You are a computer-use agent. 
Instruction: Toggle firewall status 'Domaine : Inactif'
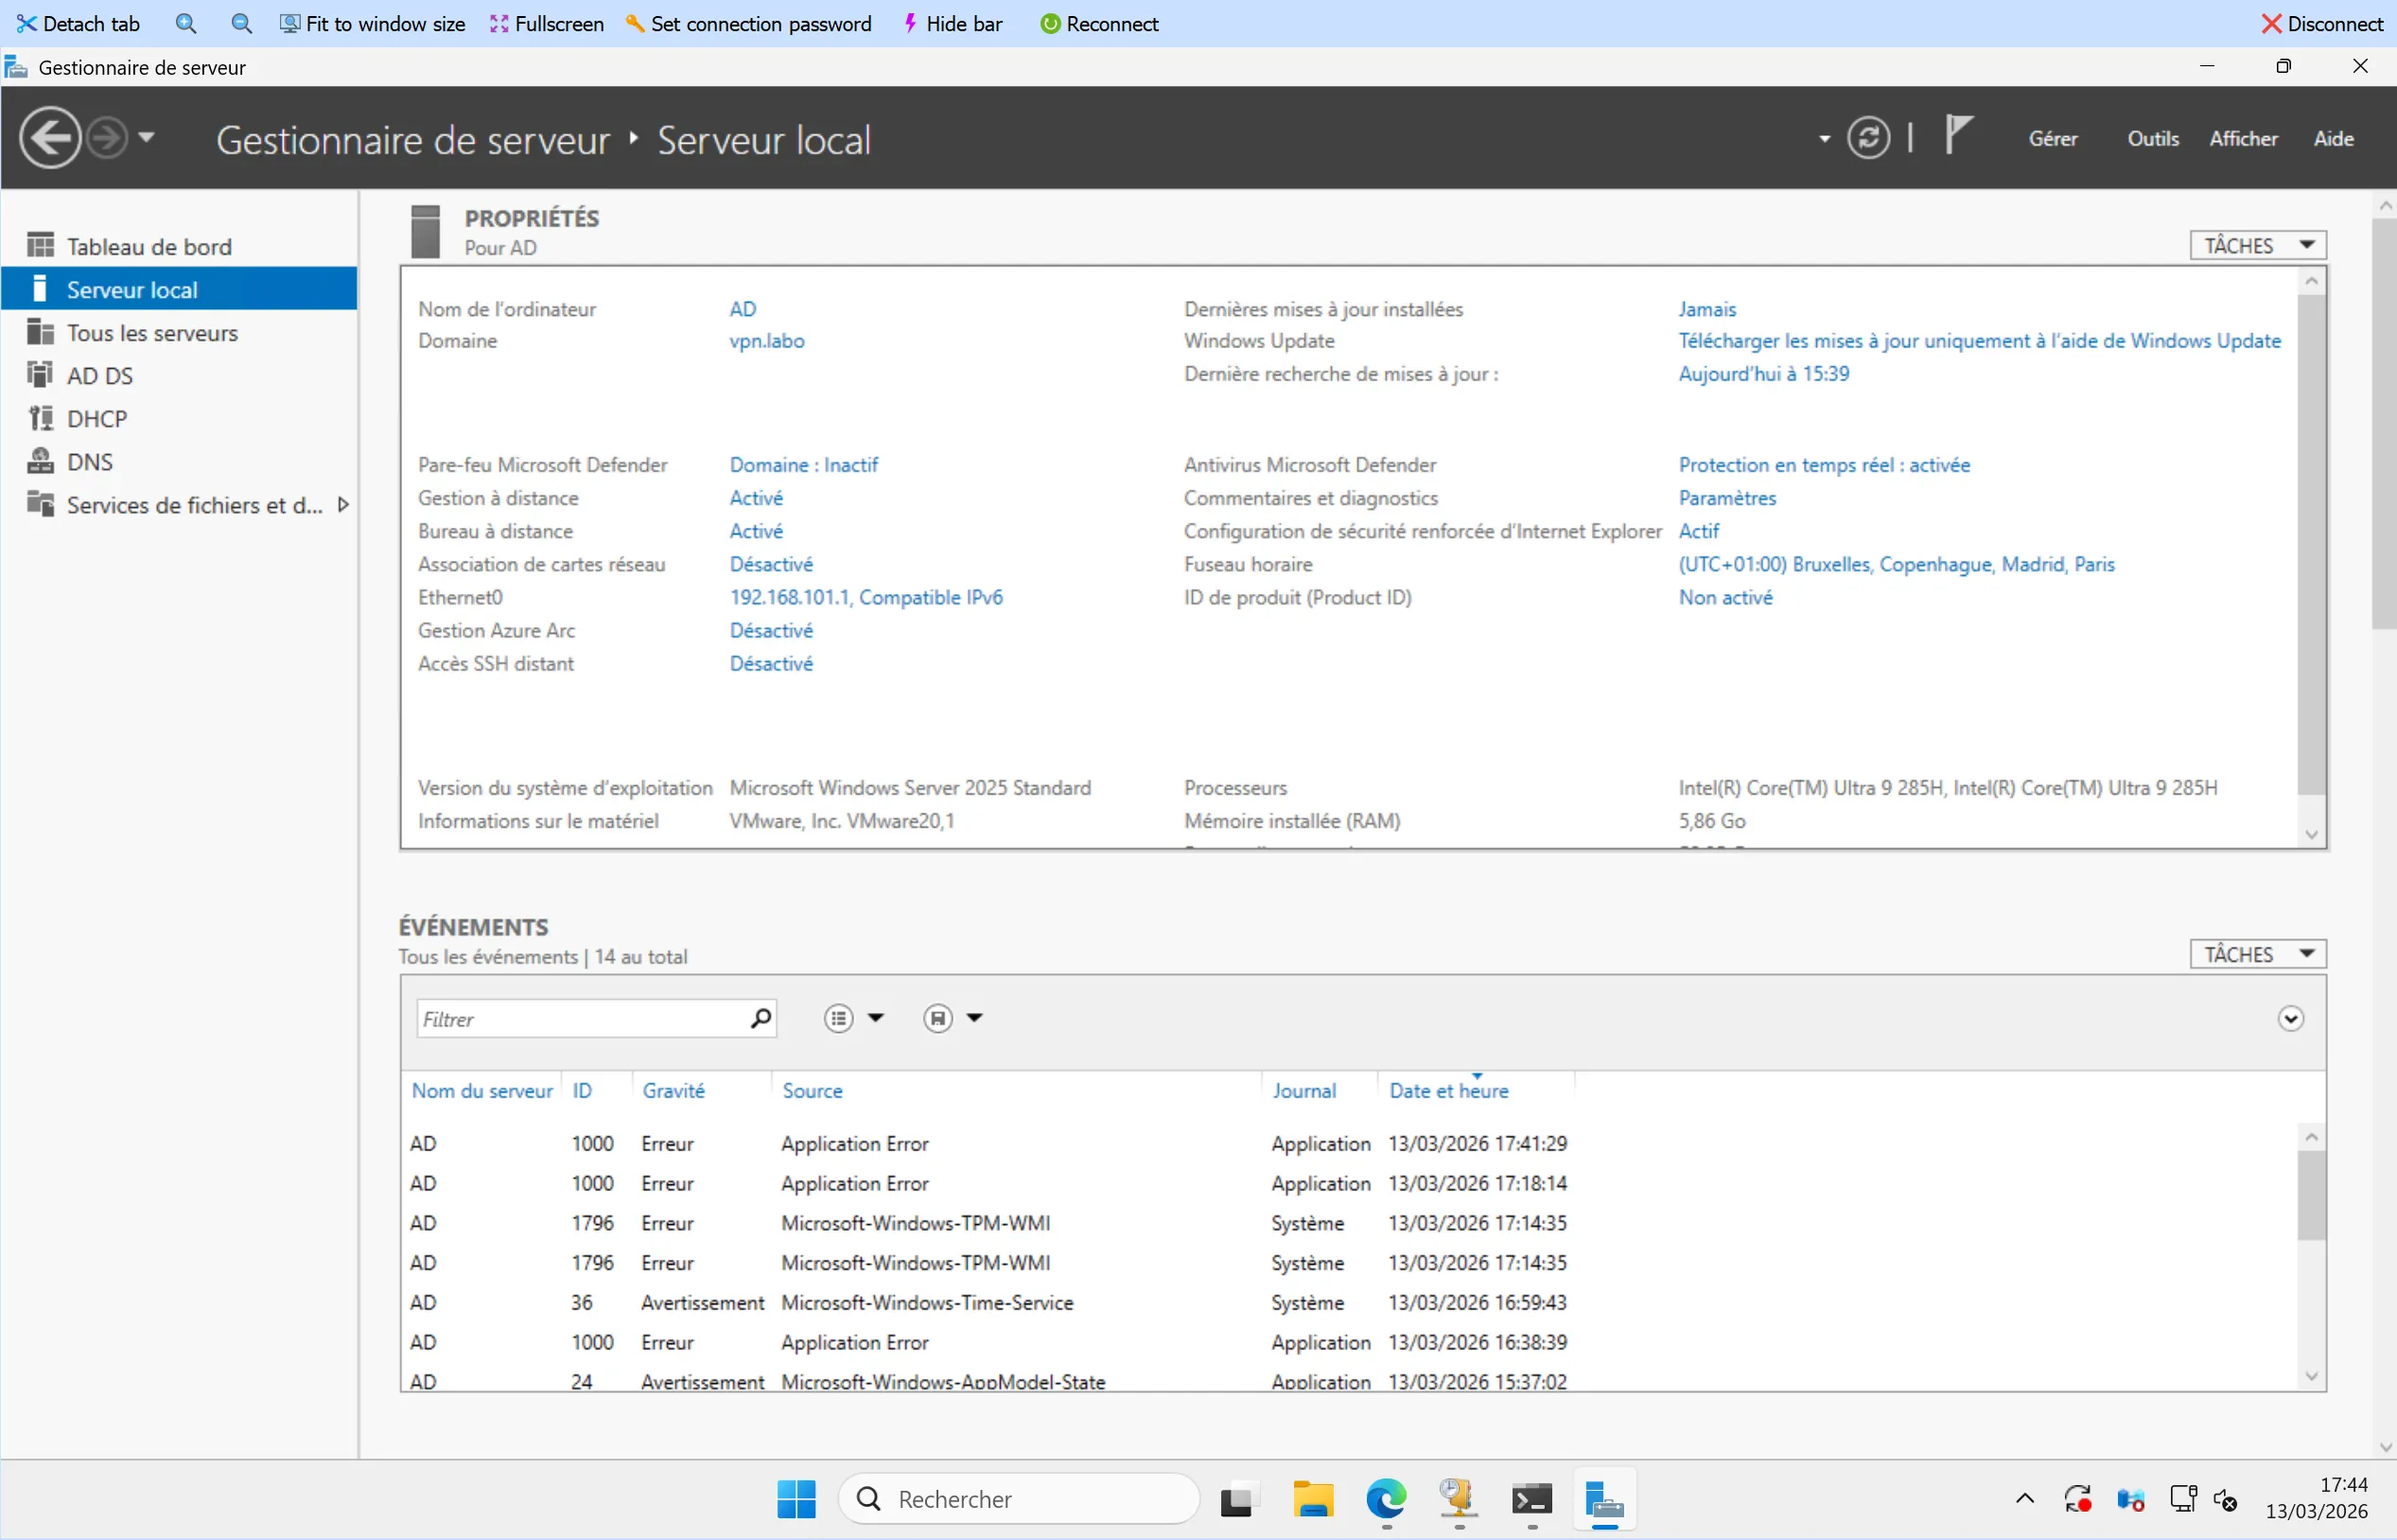pyautogui.click(x=803, y=465)
